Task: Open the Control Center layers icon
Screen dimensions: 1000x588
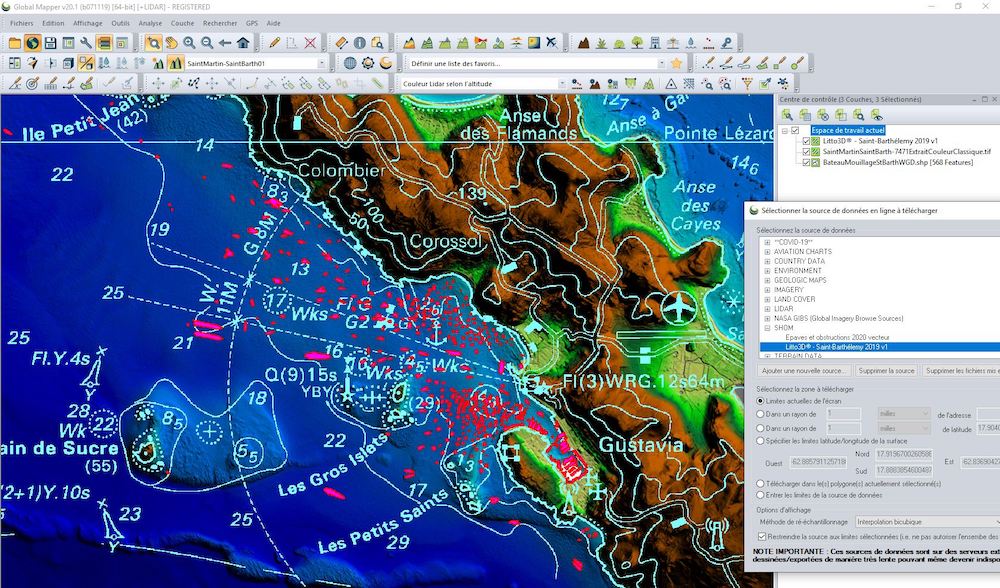Action: pyautogui.click(x=103, y=43)
